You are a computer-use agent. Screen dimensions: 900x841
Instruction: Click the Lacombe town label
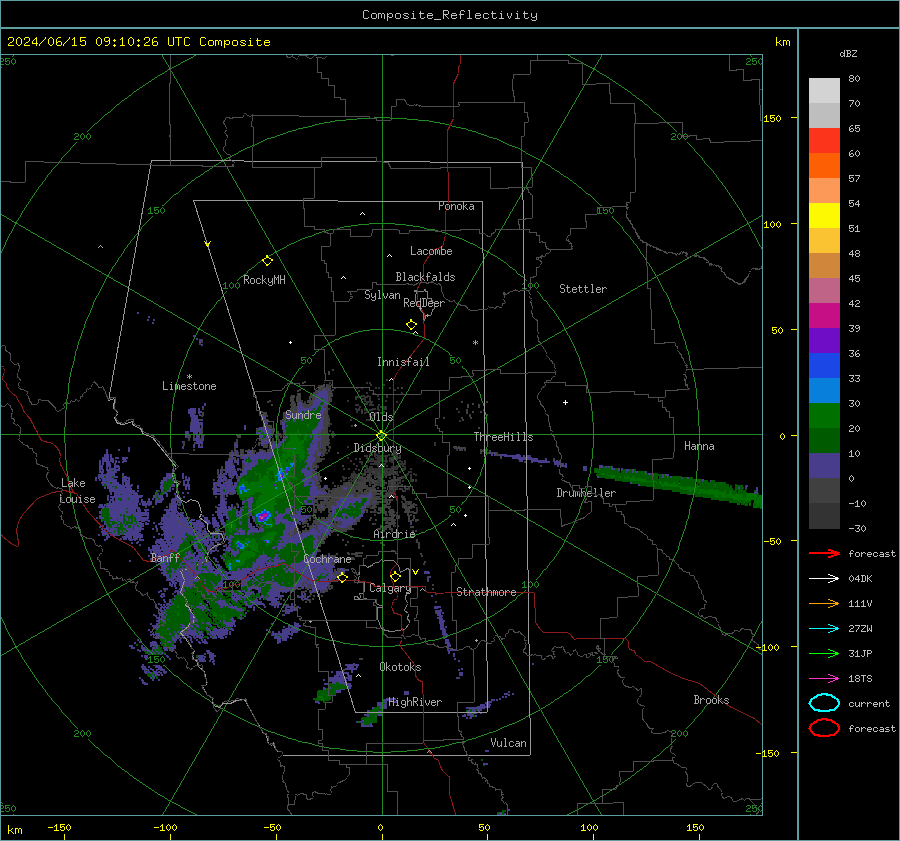[x=431, y=251]
